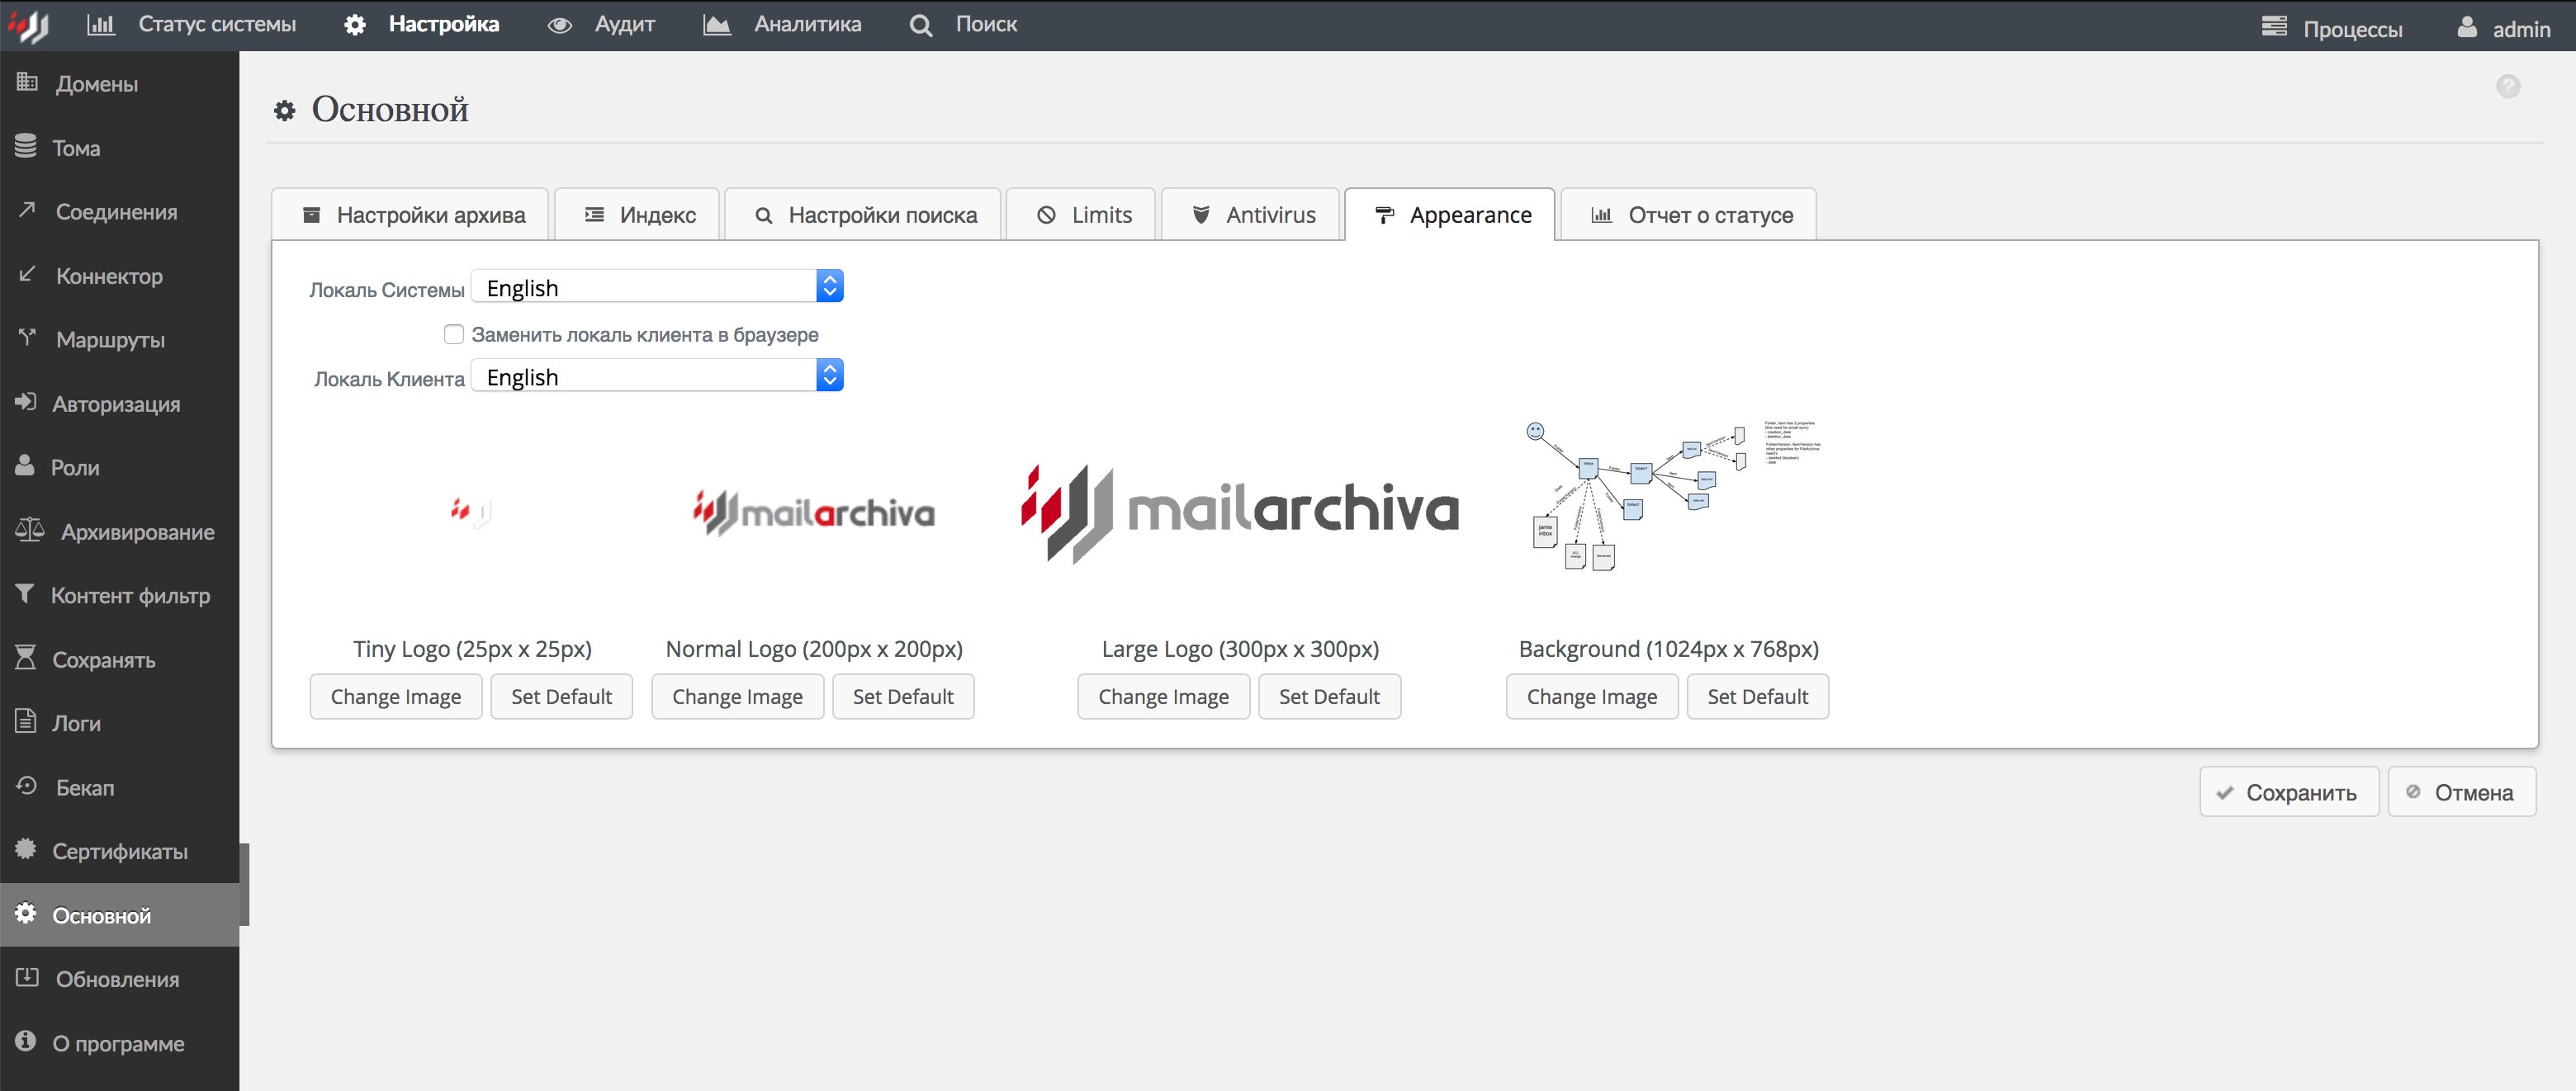Open the Поиск menu item
This screenshot has width=2576, height=1091.
coord(986,24)
